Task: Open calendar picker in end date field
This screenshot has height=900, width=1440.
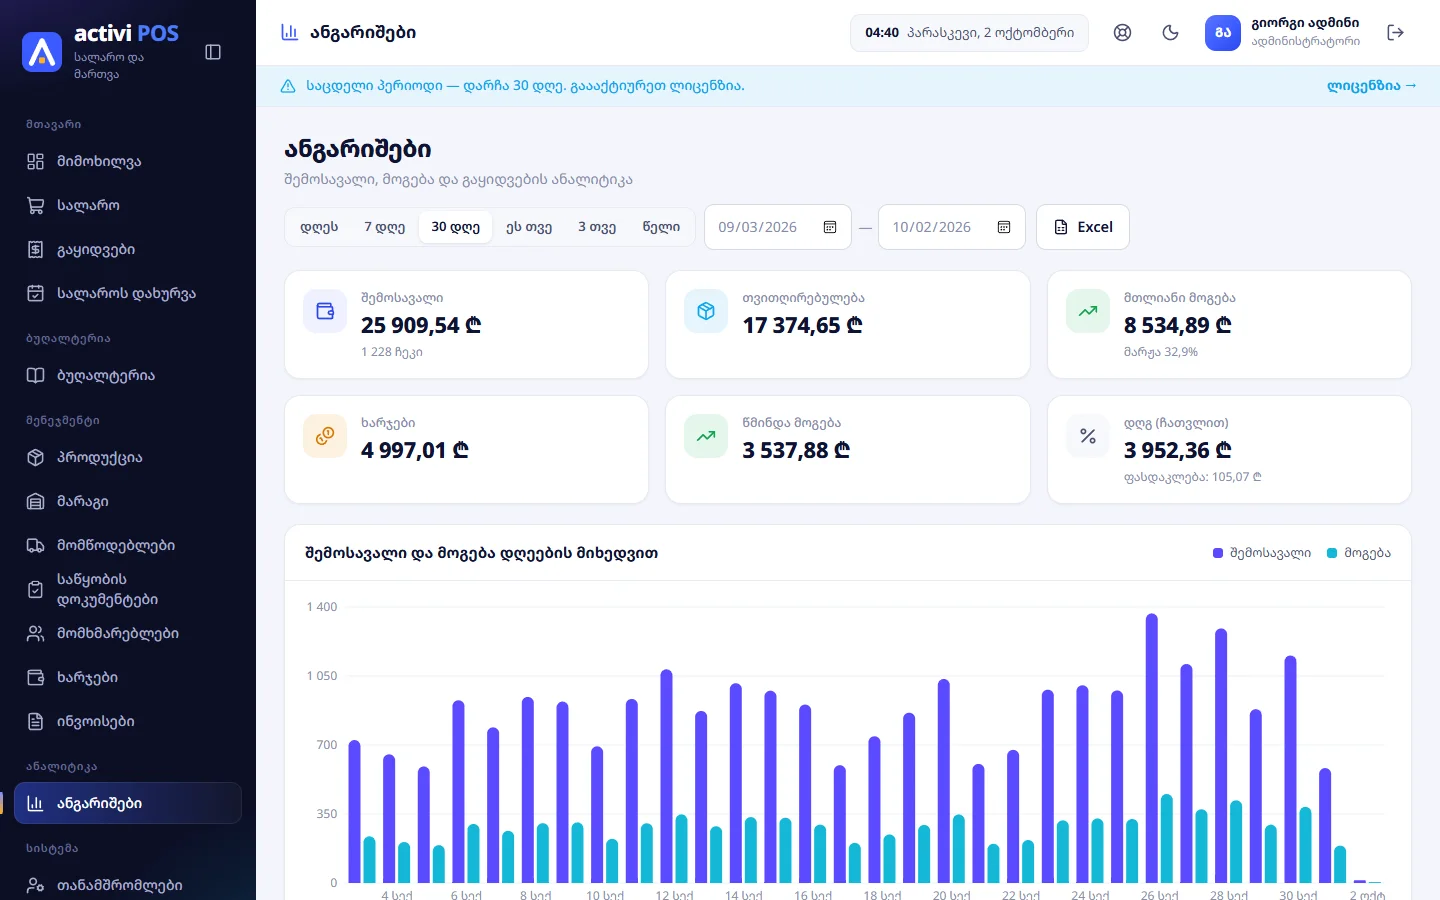Action: click(x=1004, y=227)
